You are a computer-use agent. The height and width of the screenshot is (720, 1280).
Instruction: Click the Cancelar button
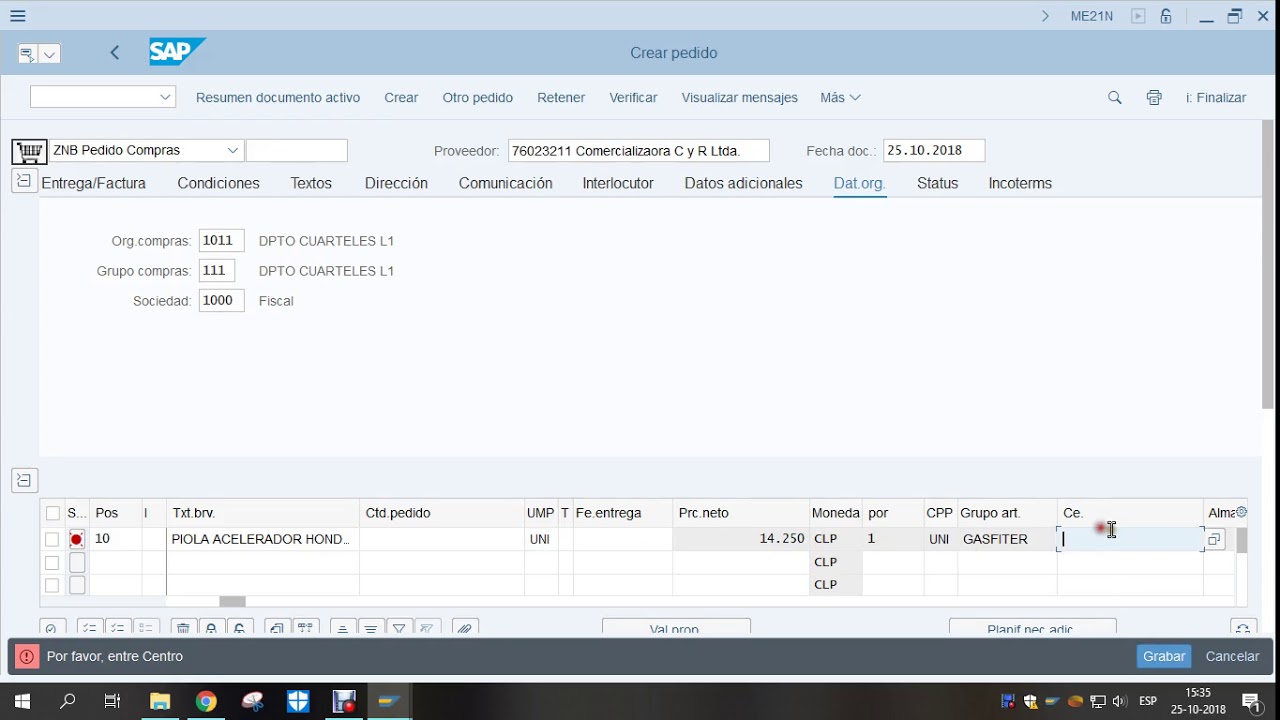[x=1232, y=656]
